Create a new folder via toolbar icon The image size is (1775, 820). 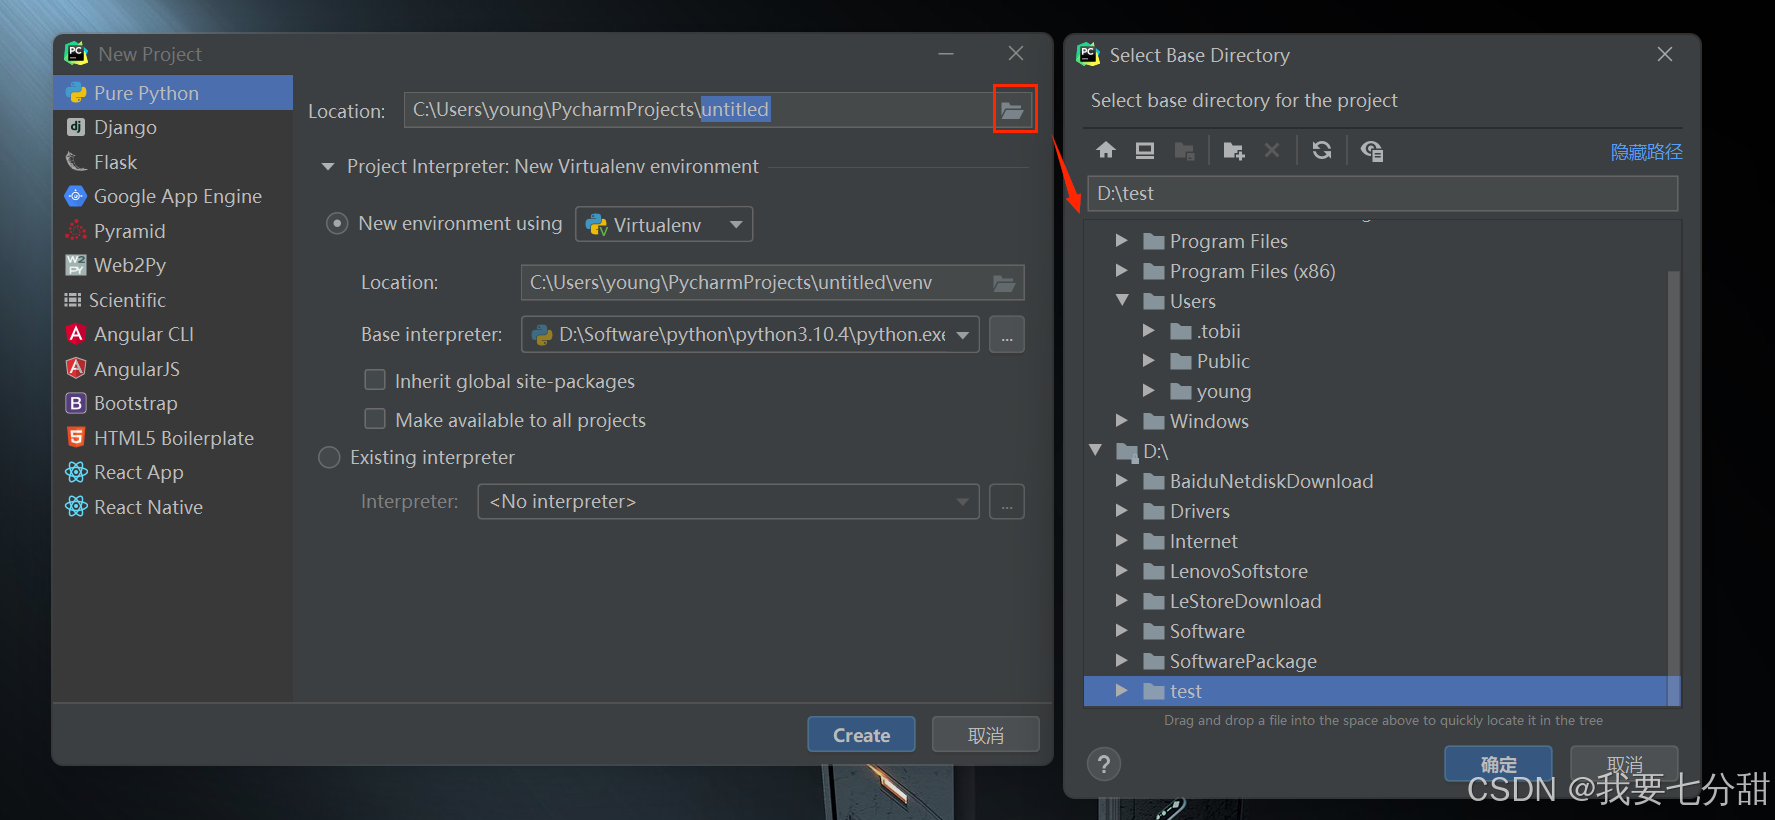tap(1233, 151)
